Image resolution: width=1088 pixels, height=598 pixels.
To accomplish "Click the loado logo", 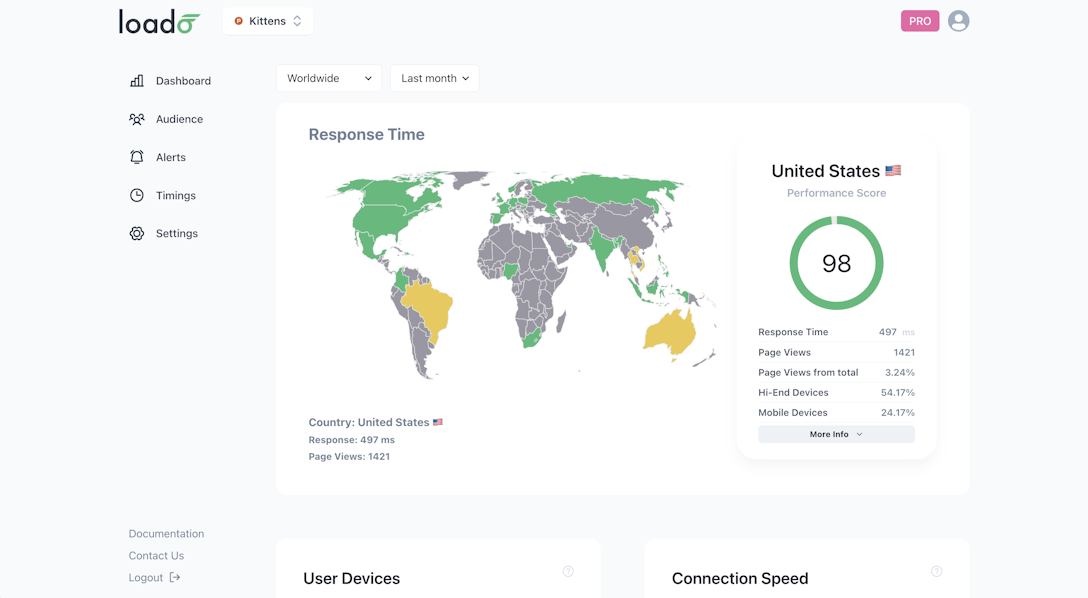I will (158, 22).
